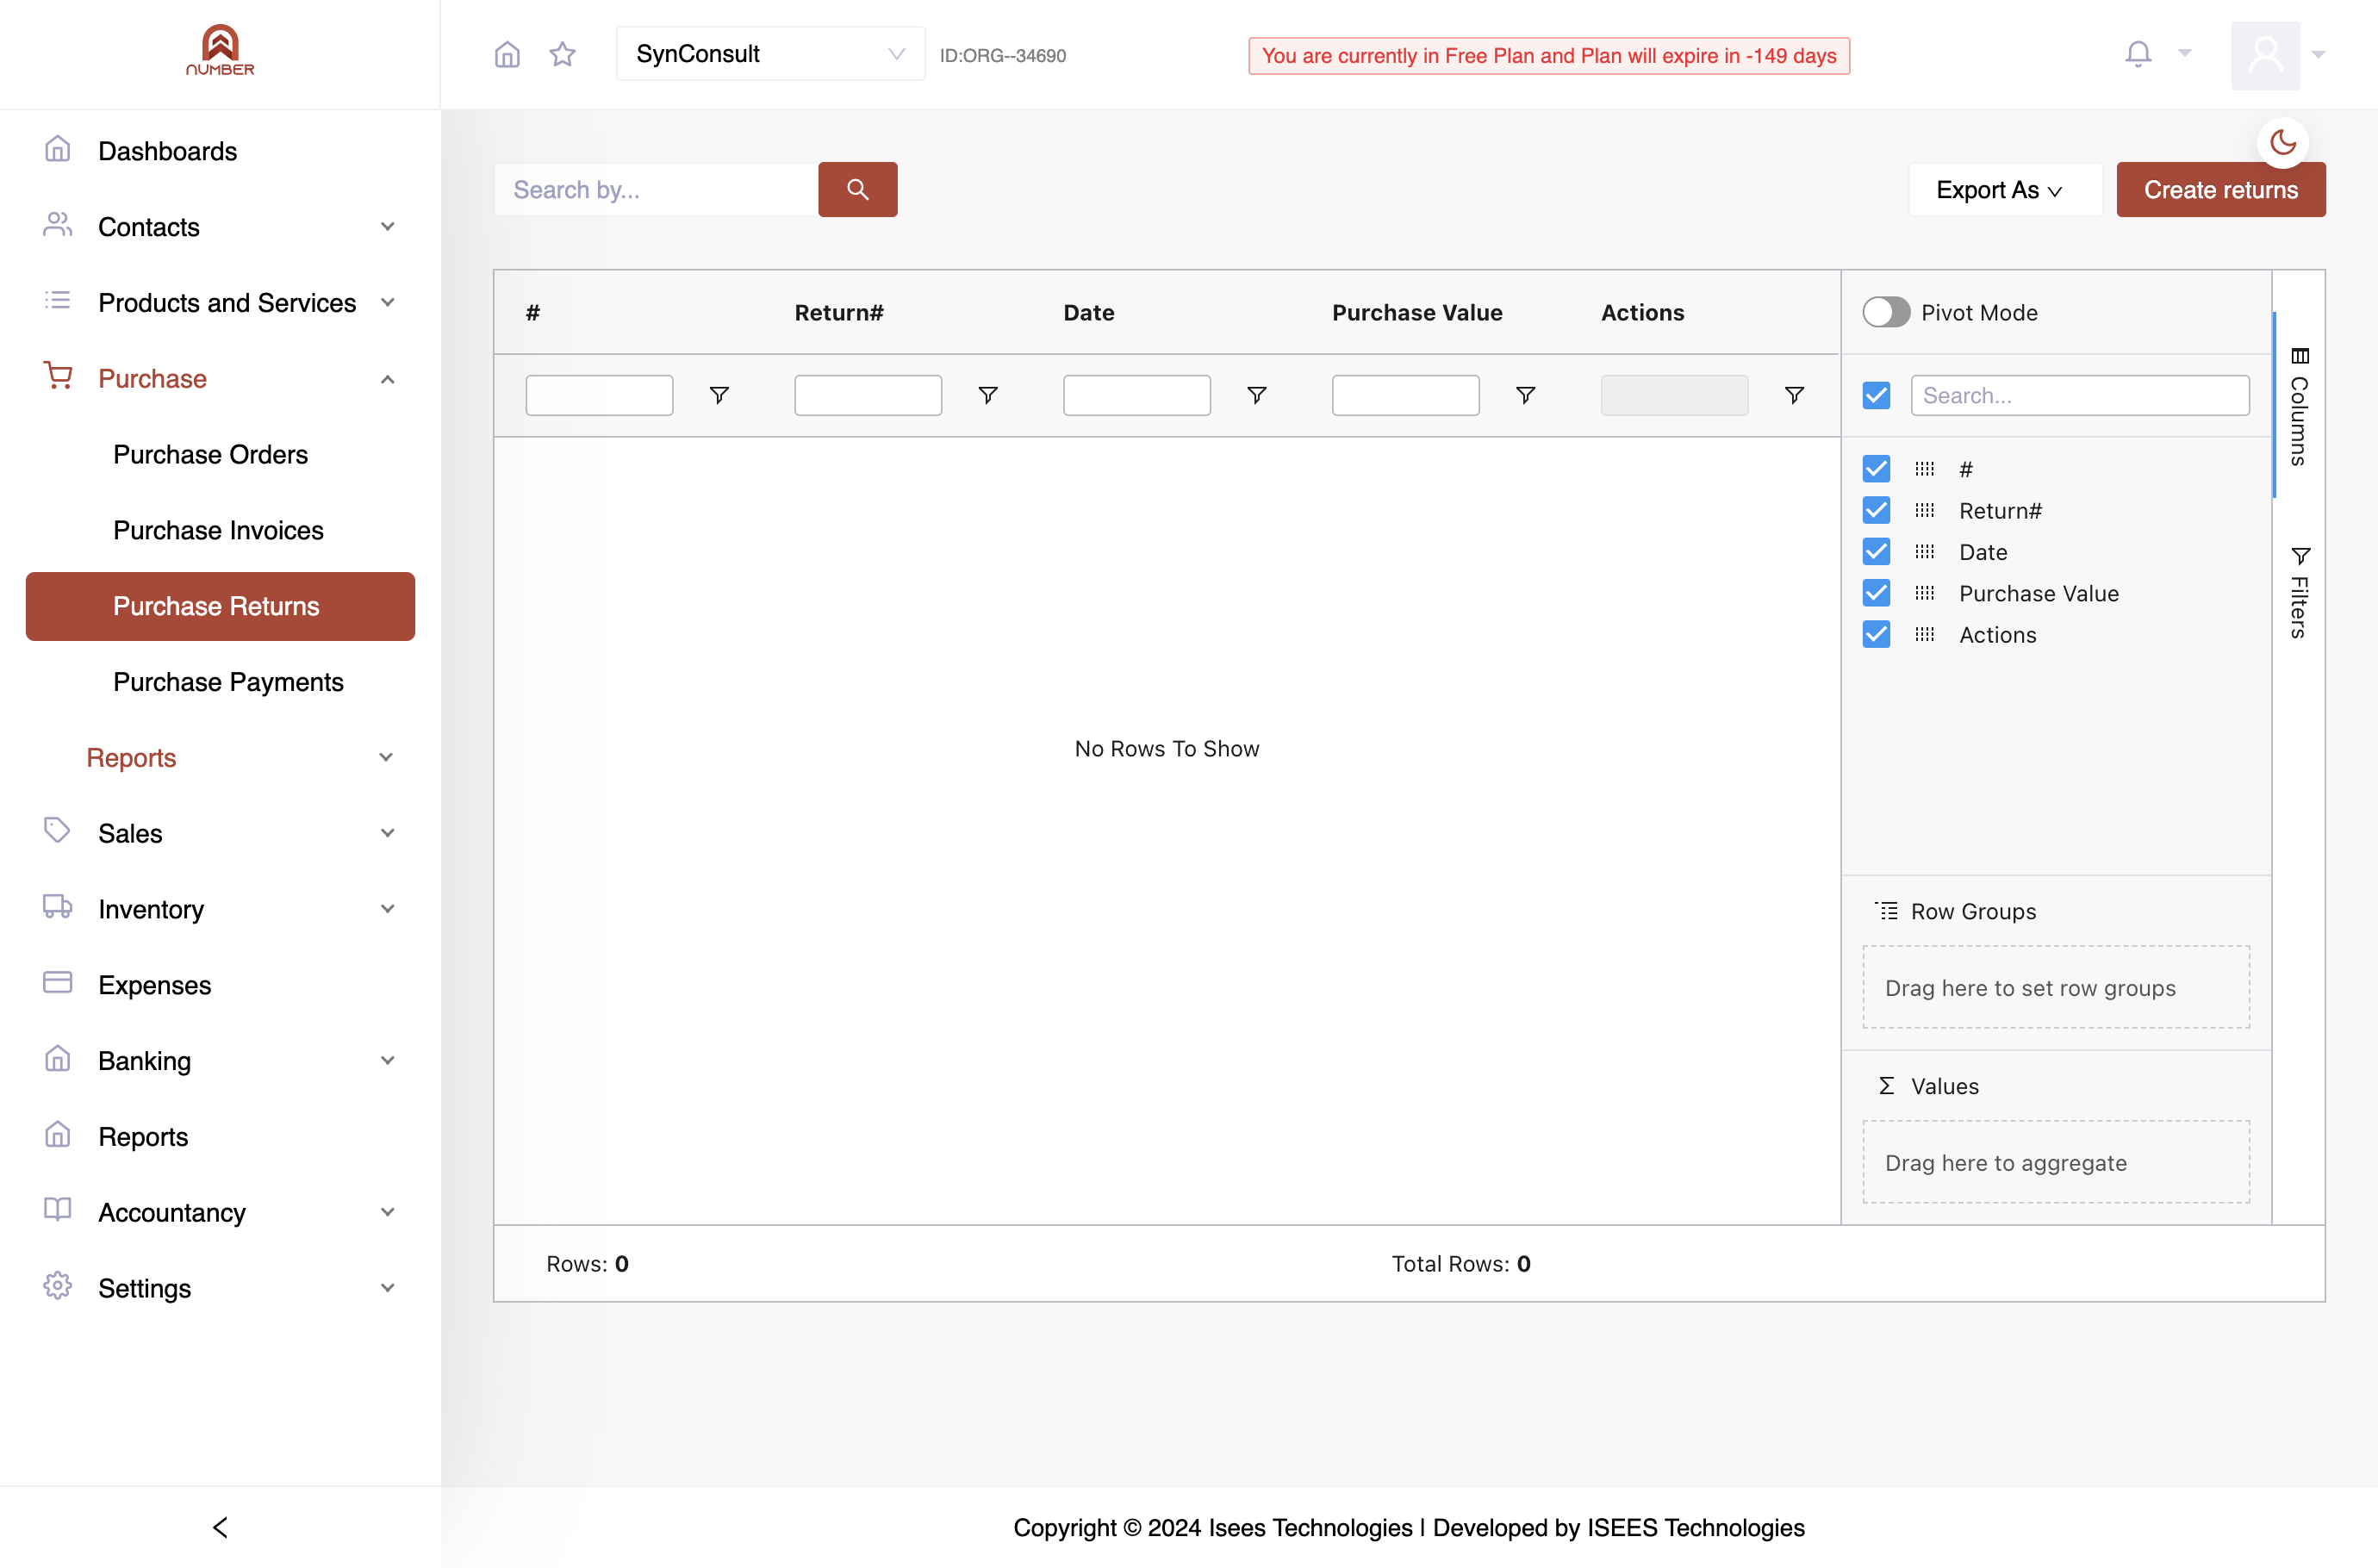Click the home icon in top bar
This screenshot has height=1568, width=2378.
click(507, 54)
